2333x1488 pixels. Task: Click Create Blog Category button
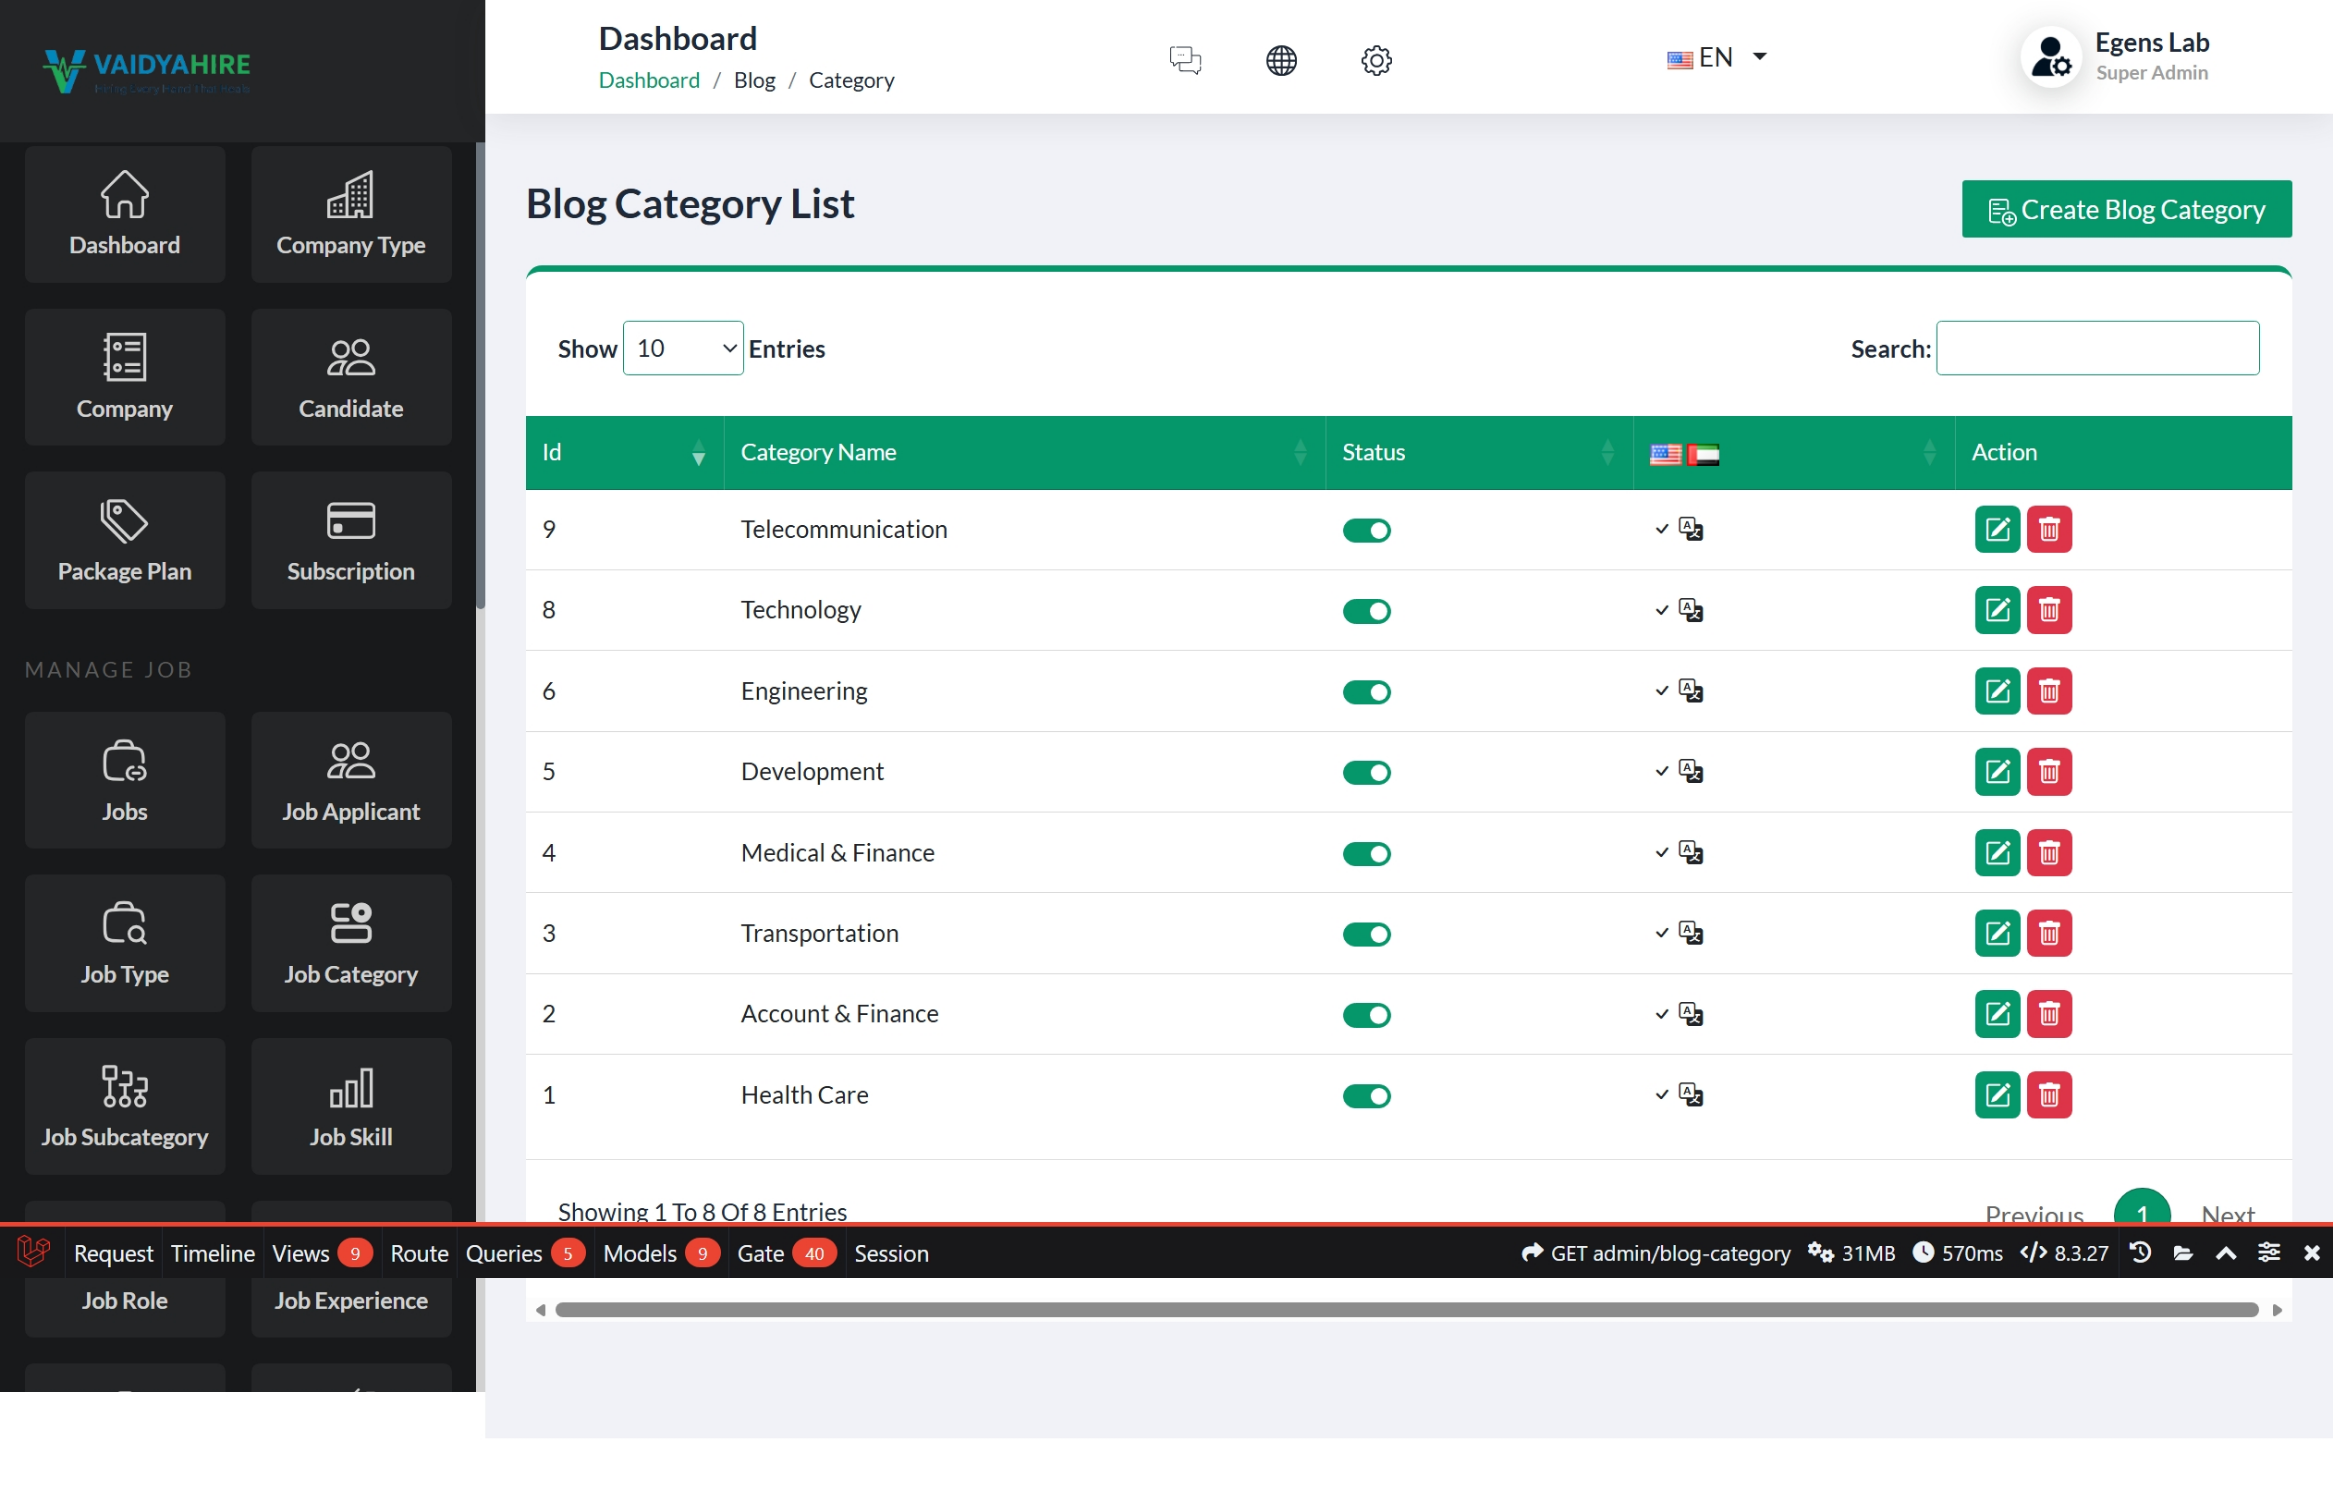[x=2126, y=210]
